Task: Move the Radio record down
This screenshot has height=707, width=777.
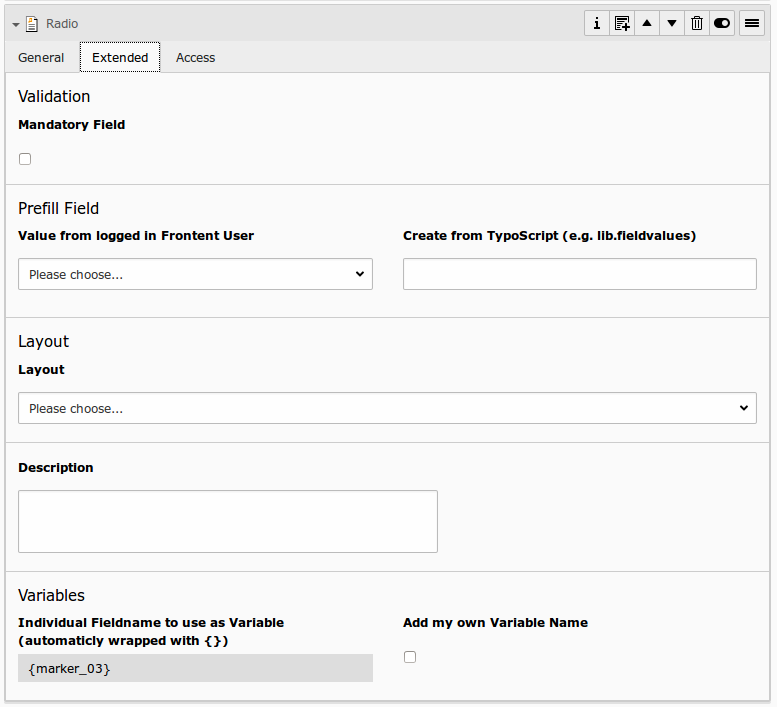Action: (x=672, y=23)
